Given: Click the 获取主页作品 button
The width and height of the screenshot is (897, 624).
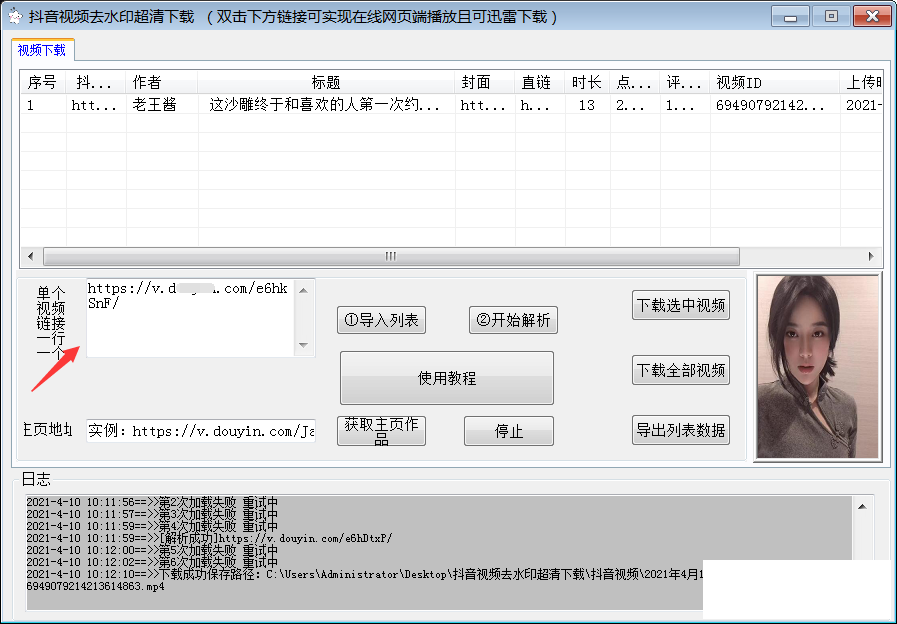Looking at the screenshot, I should (382, 431).
